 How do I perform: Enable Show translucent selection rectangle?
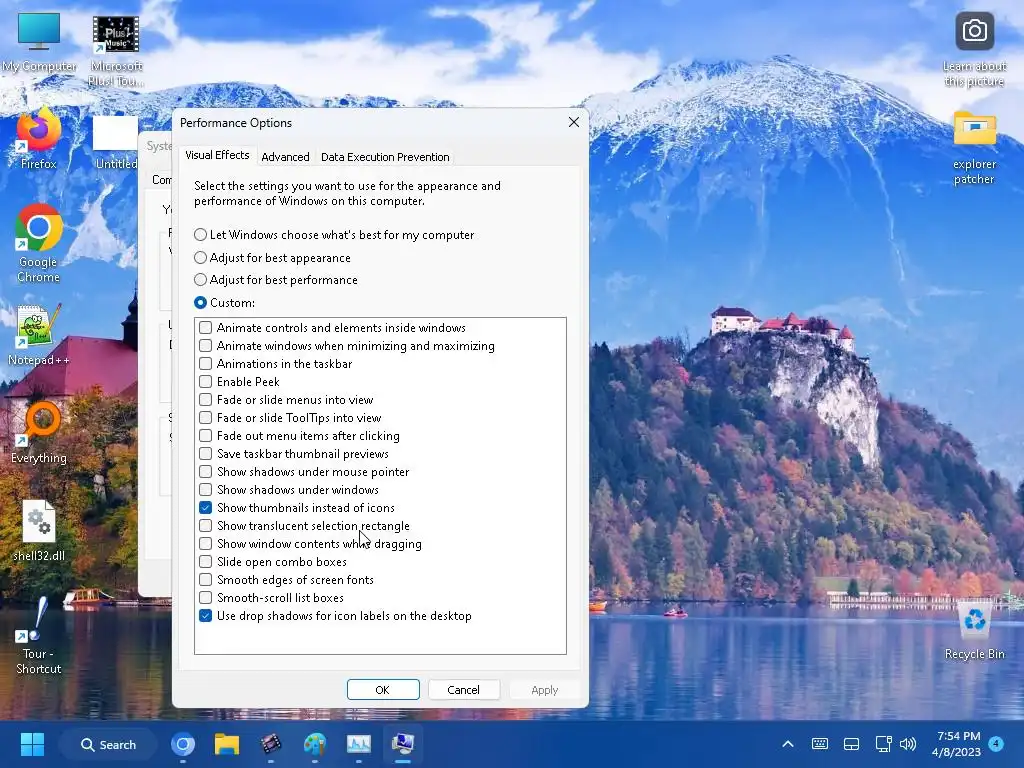tap(205, 526)
